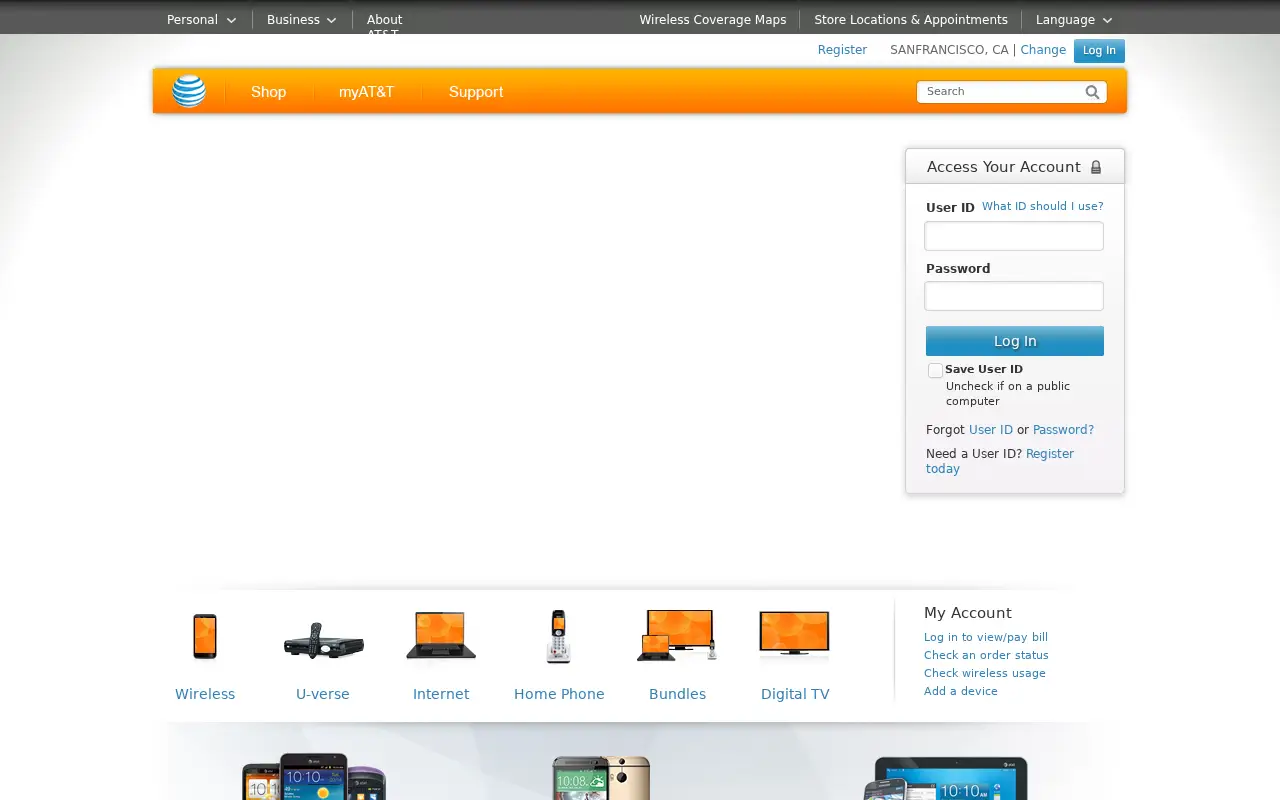This screenshot has width=1280, height=800.
Task: Click the search magnifier icon
Action: click(x=1093, y=92)
